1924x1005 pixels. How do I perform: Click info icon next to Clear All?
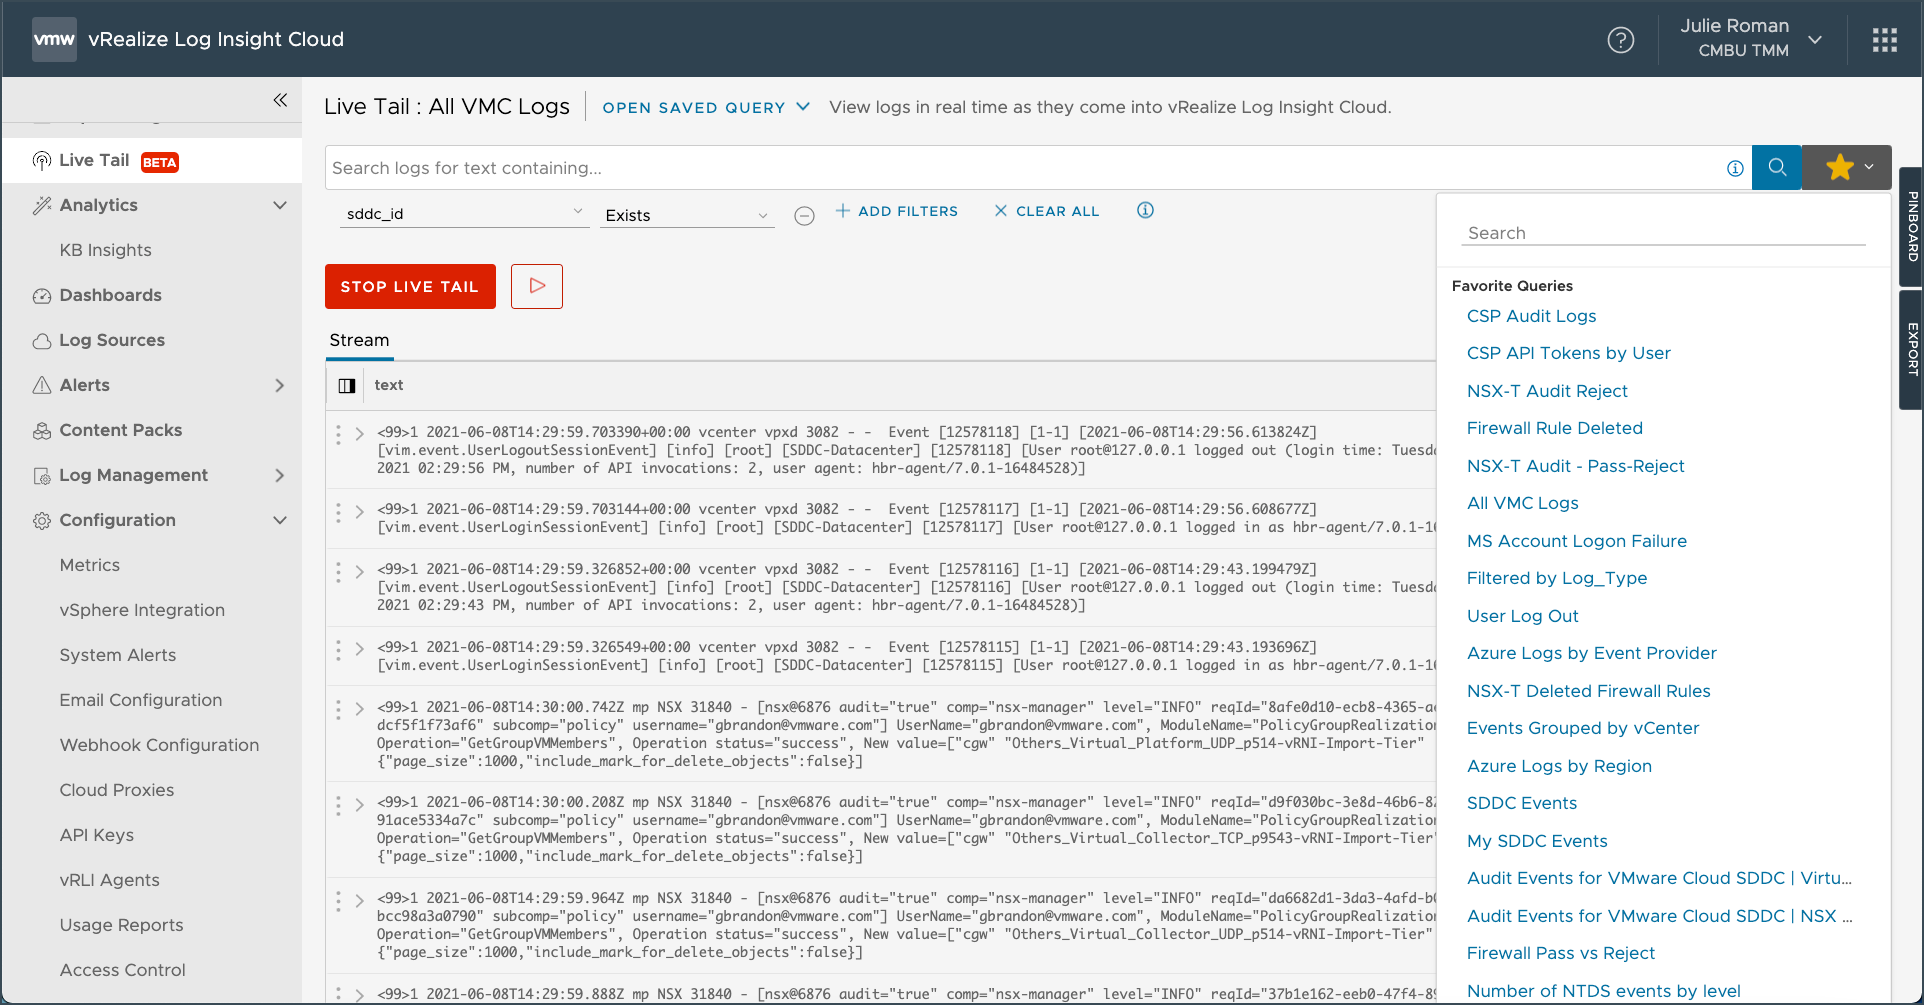point(1145,210)
